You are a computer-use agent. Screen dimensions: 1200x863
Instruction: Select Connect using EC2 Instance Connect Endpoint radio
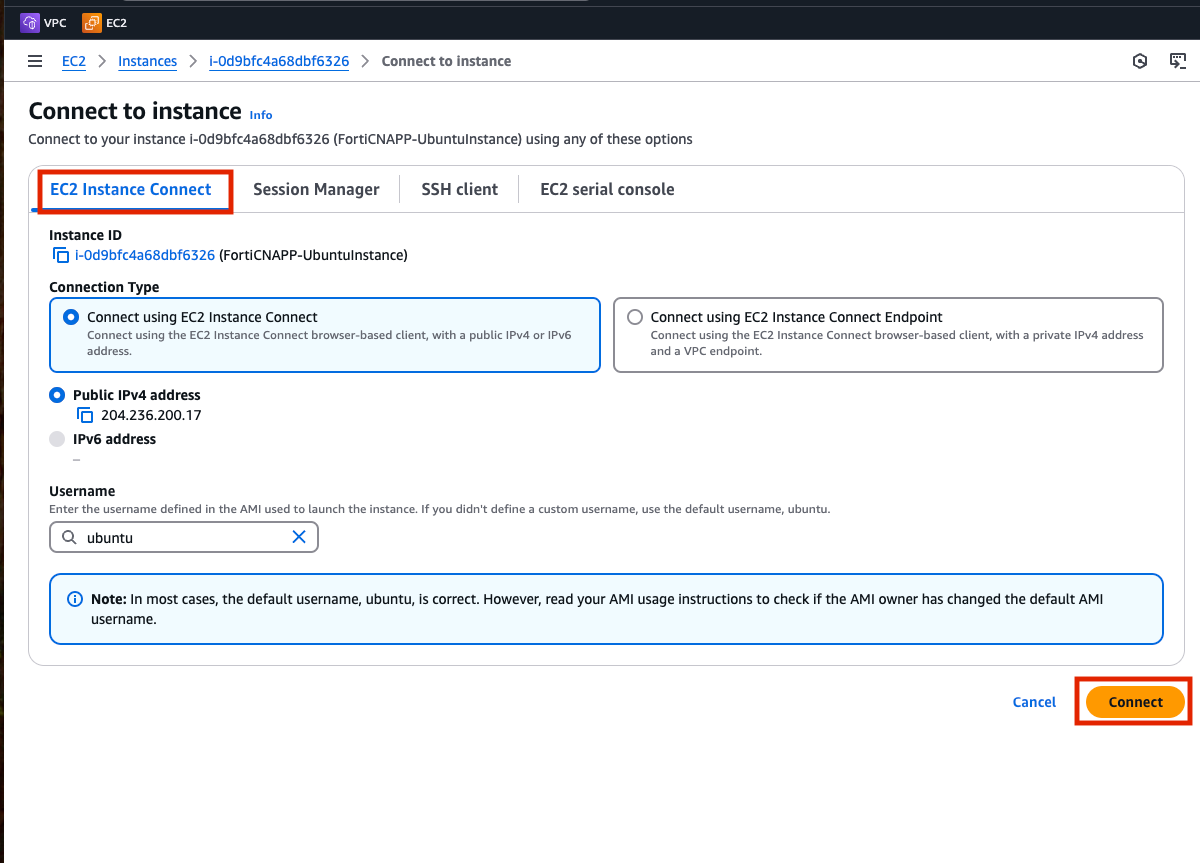[x=634, y=317]
